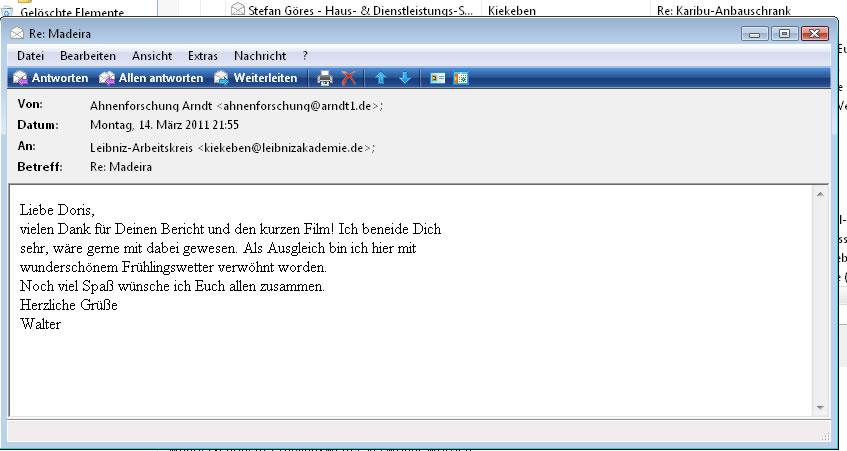Click the Antworten reply button
The height and width of the screenshot is (451, 847).
[51, 78]
